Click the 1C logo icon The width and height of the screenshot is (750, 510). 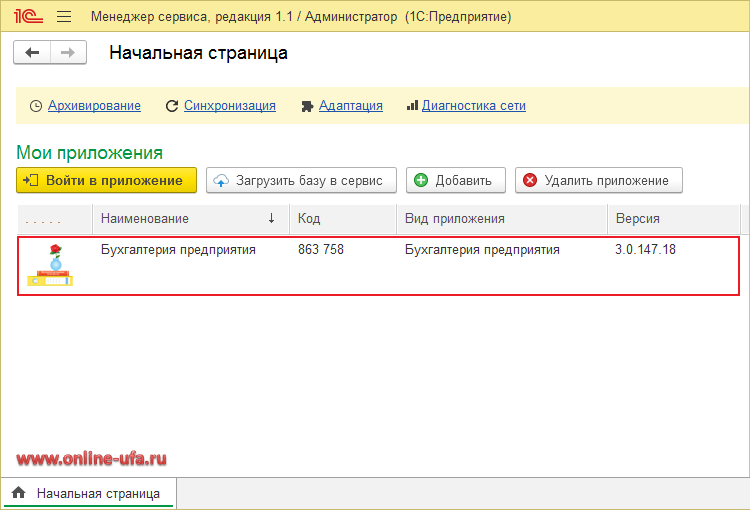tap(28, 16)
